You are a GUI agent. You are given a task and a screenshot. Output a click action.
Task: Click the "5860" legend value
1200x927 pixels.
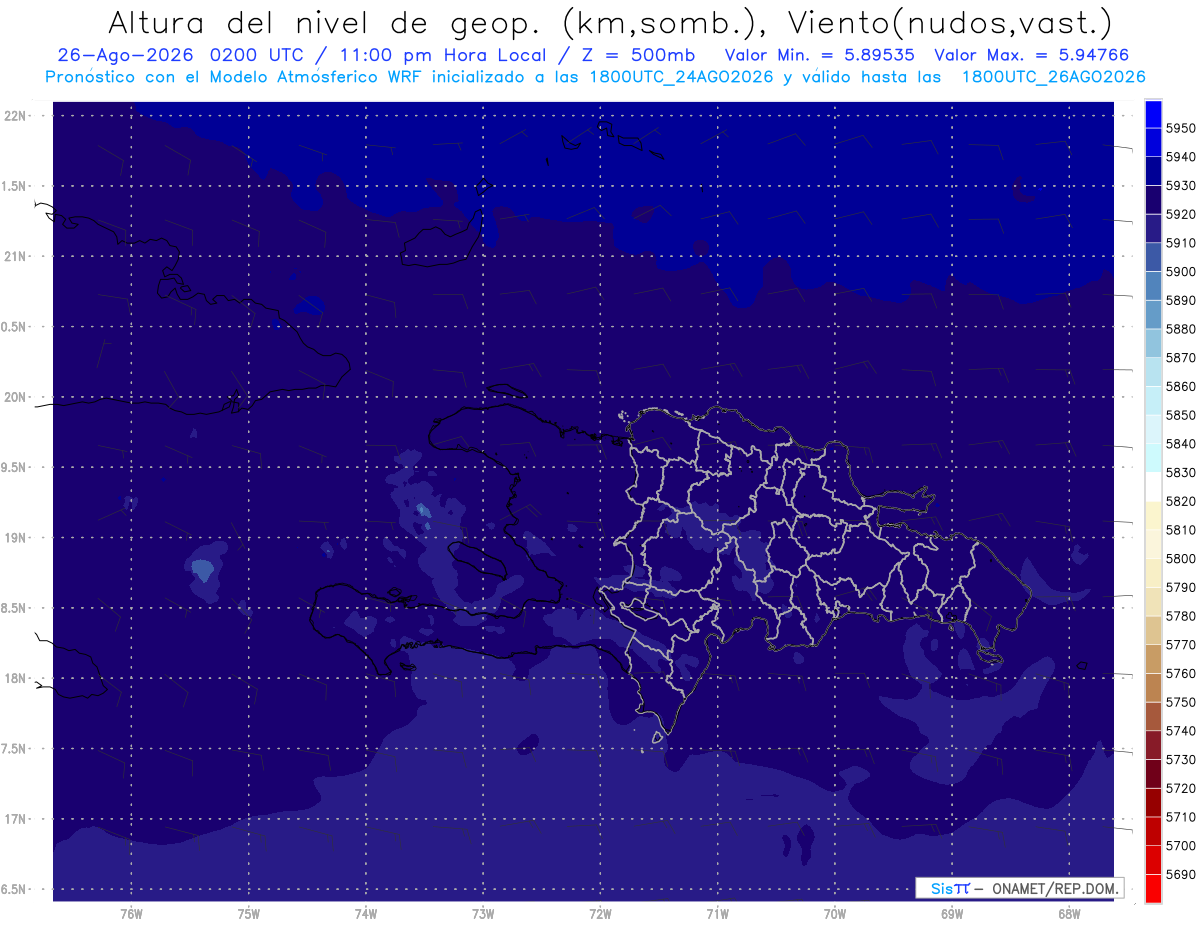1182,386
